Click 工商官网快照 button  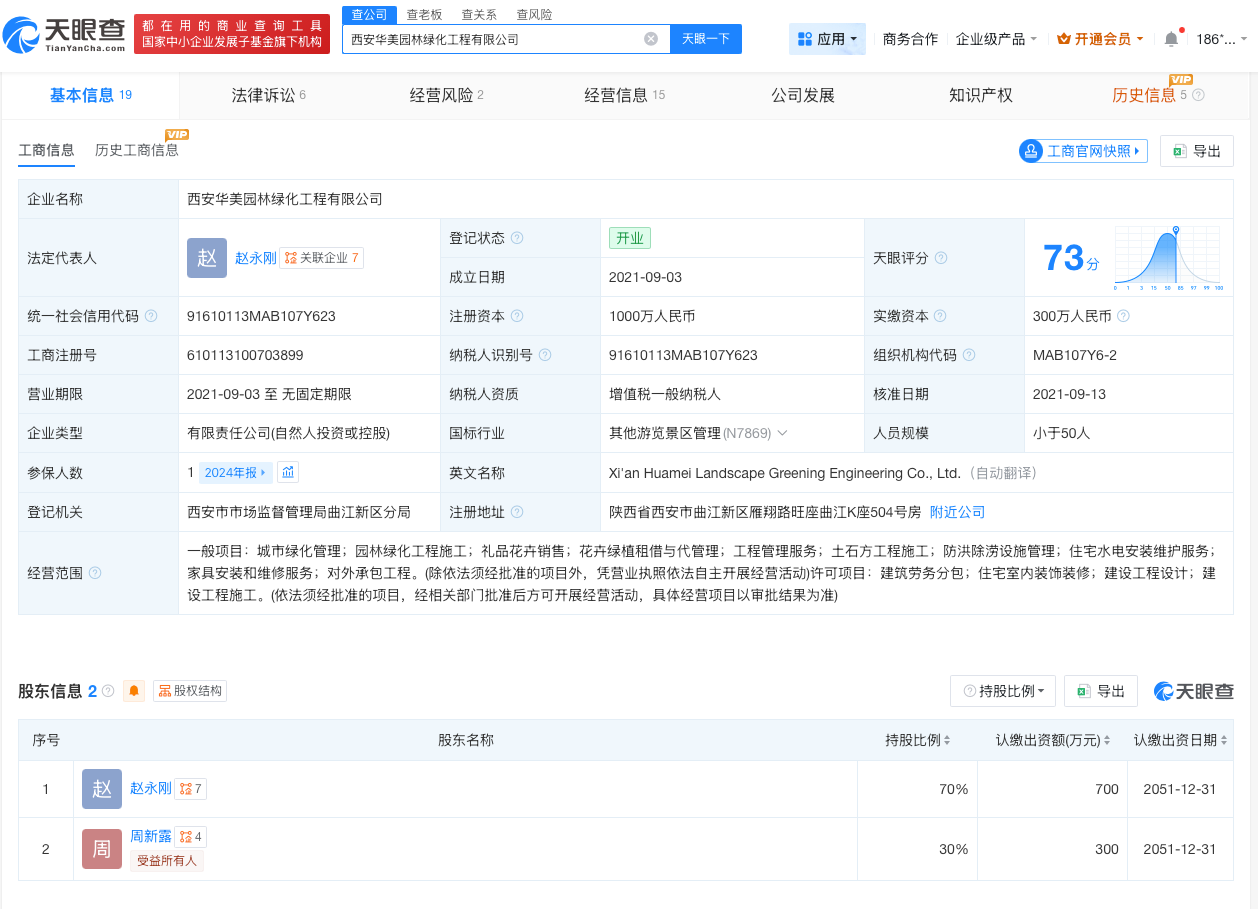[x=1083, y=151]
